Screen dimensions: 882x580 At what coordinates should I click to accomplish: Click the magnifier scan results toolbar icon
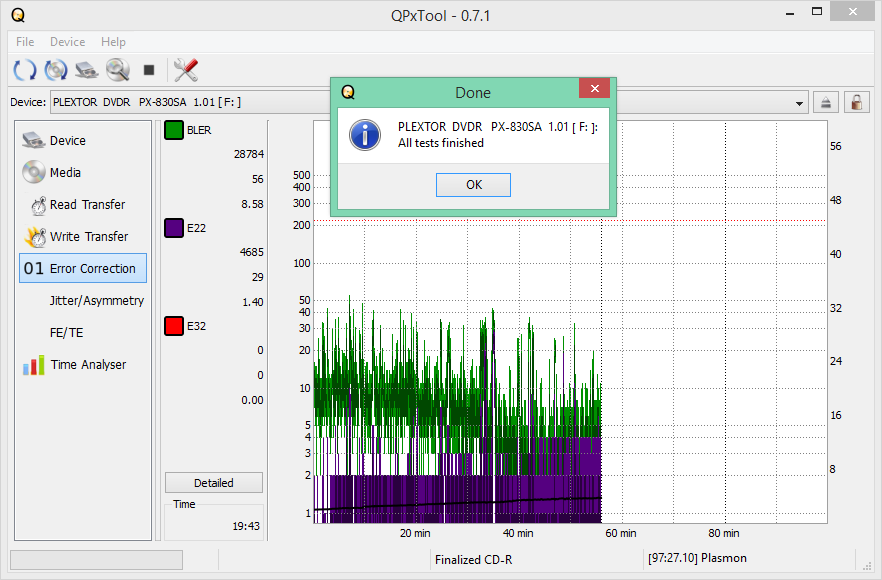click(118, 70)
